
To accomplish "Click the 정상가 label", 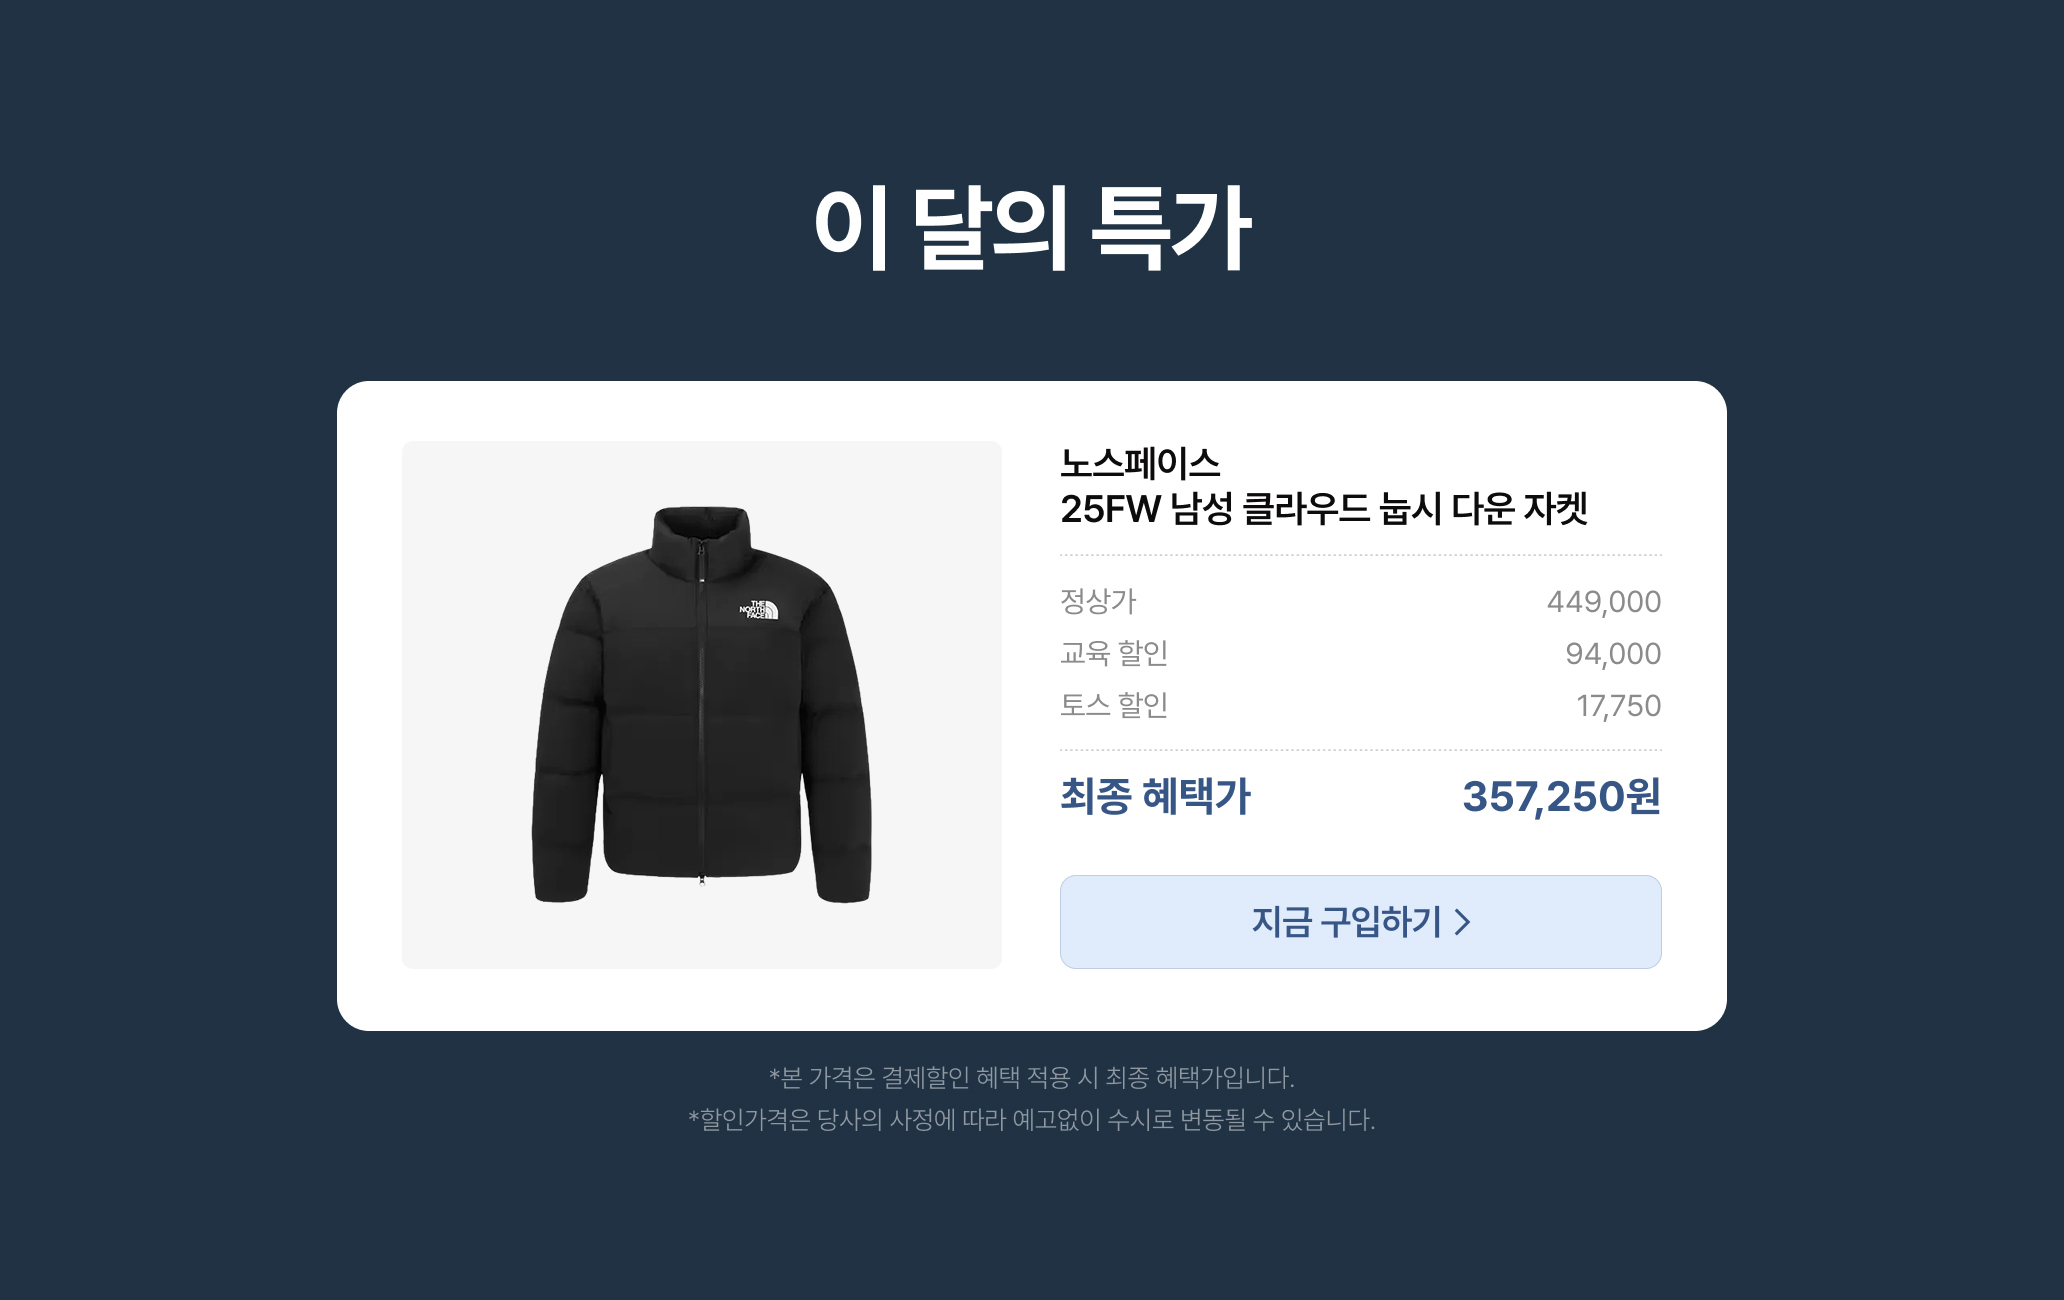I will click(1098, 601).
